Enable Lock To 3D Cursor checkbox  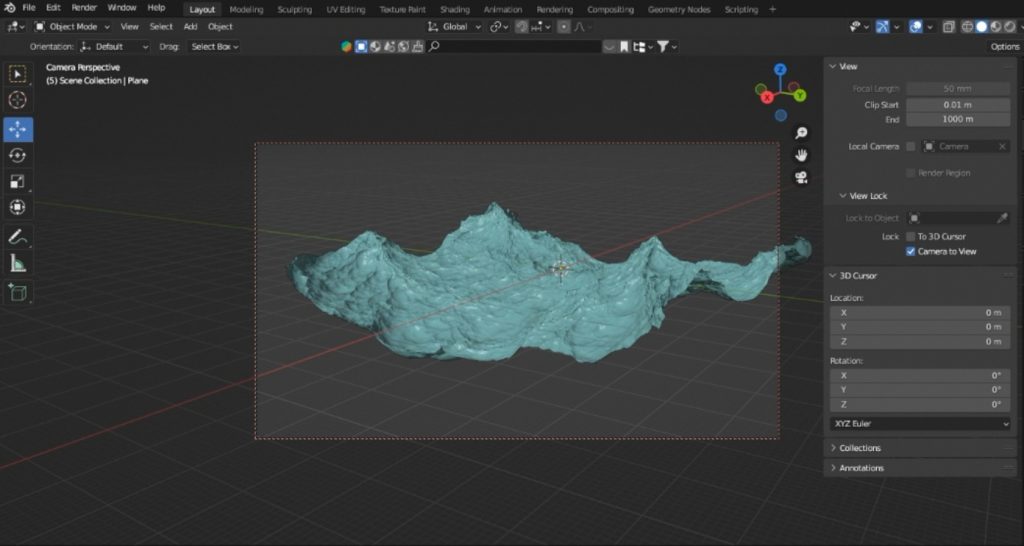coord(910,236)
